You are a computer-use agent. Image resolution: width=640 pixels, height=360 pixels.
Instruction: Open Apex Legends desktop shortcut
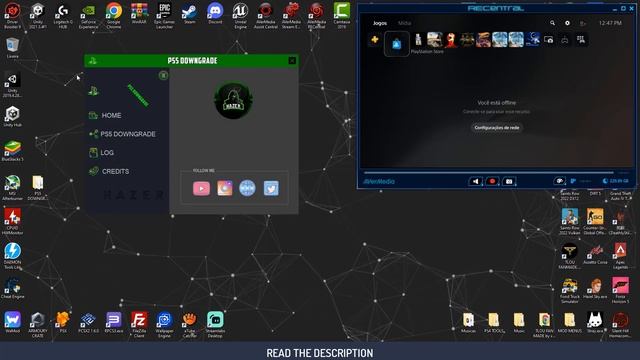point(620,256)
